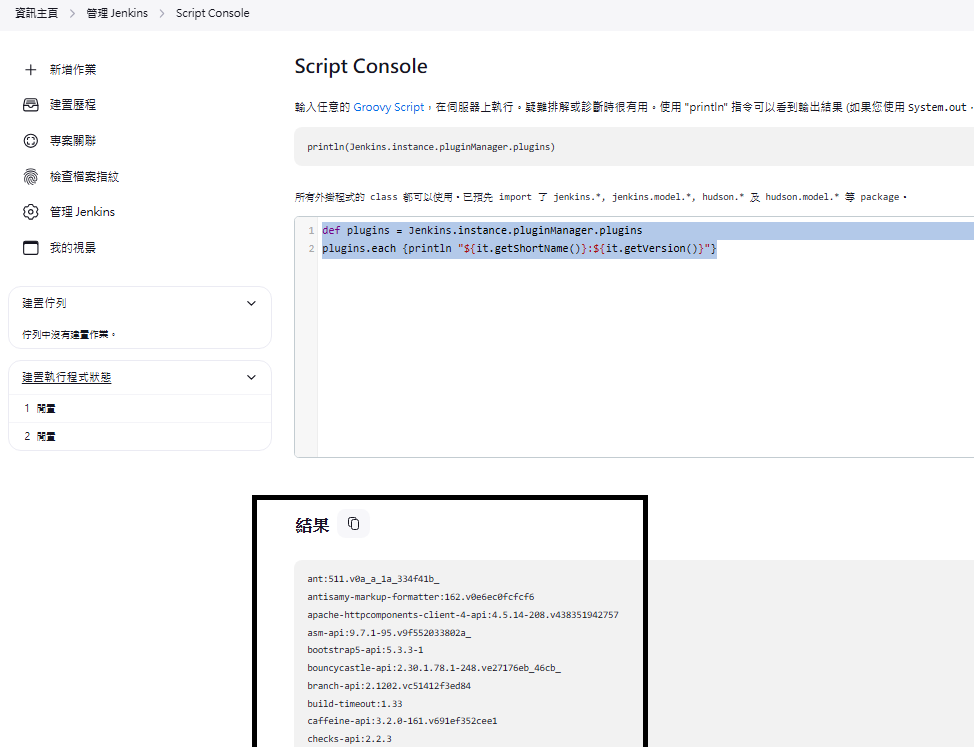Click the branch-api:2.1202 result line
This screenshot has height=747, width=974.
coord(389,686)
